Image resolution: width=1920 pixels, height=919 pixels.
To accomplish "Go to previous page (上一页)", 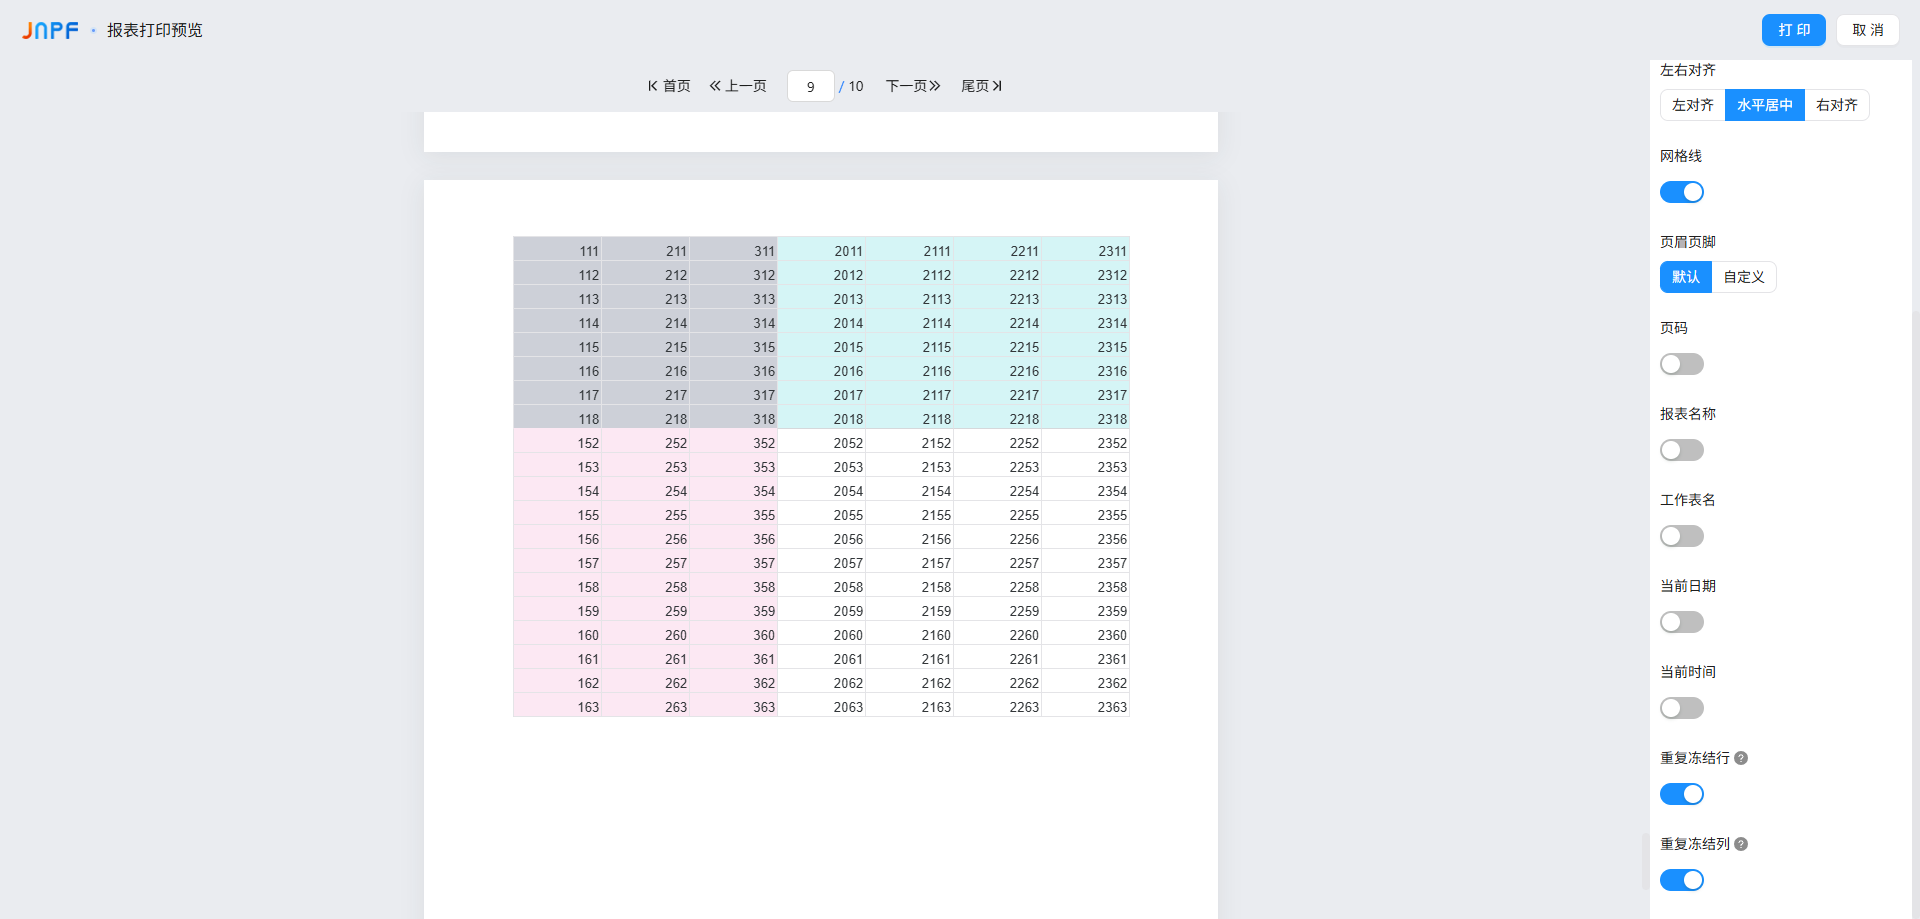I will pos(738,86).
